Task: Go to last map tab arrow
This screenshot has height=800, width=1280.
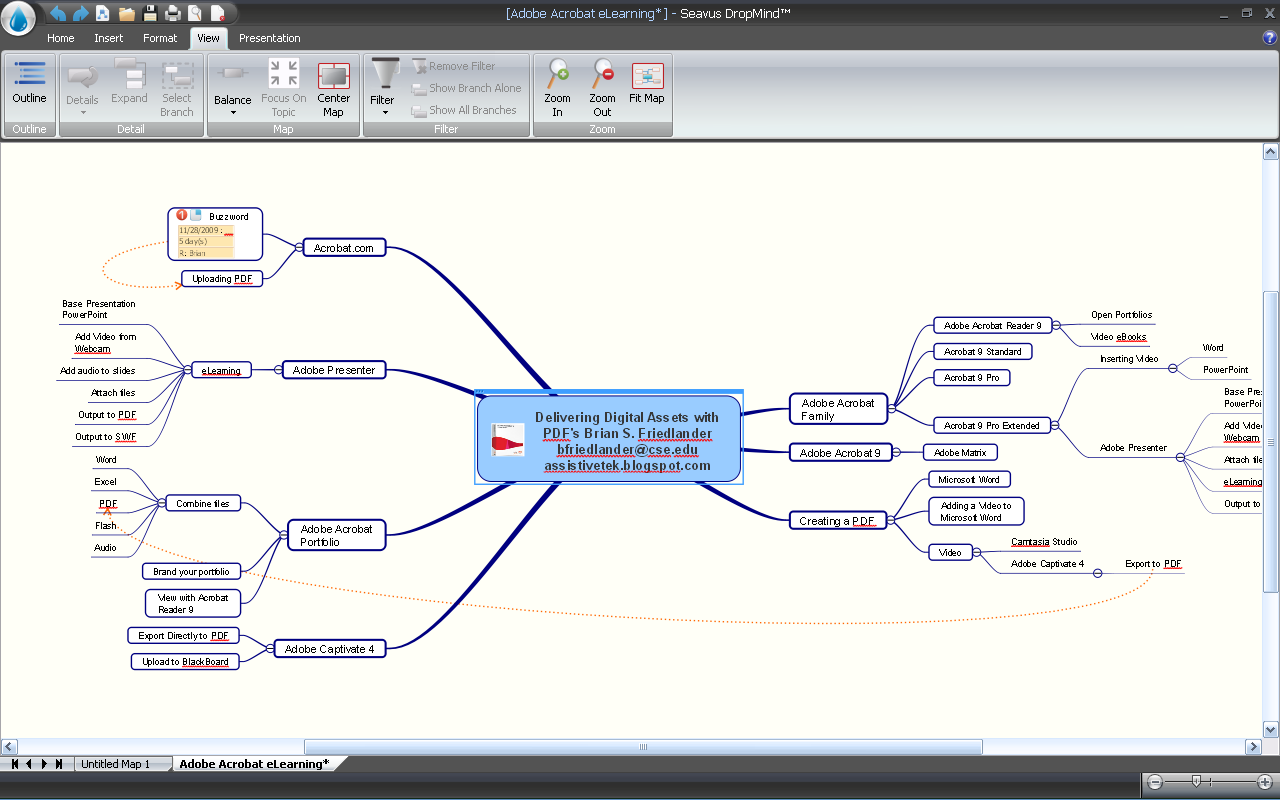Action: pyautogui.click(x=59, y=764)
